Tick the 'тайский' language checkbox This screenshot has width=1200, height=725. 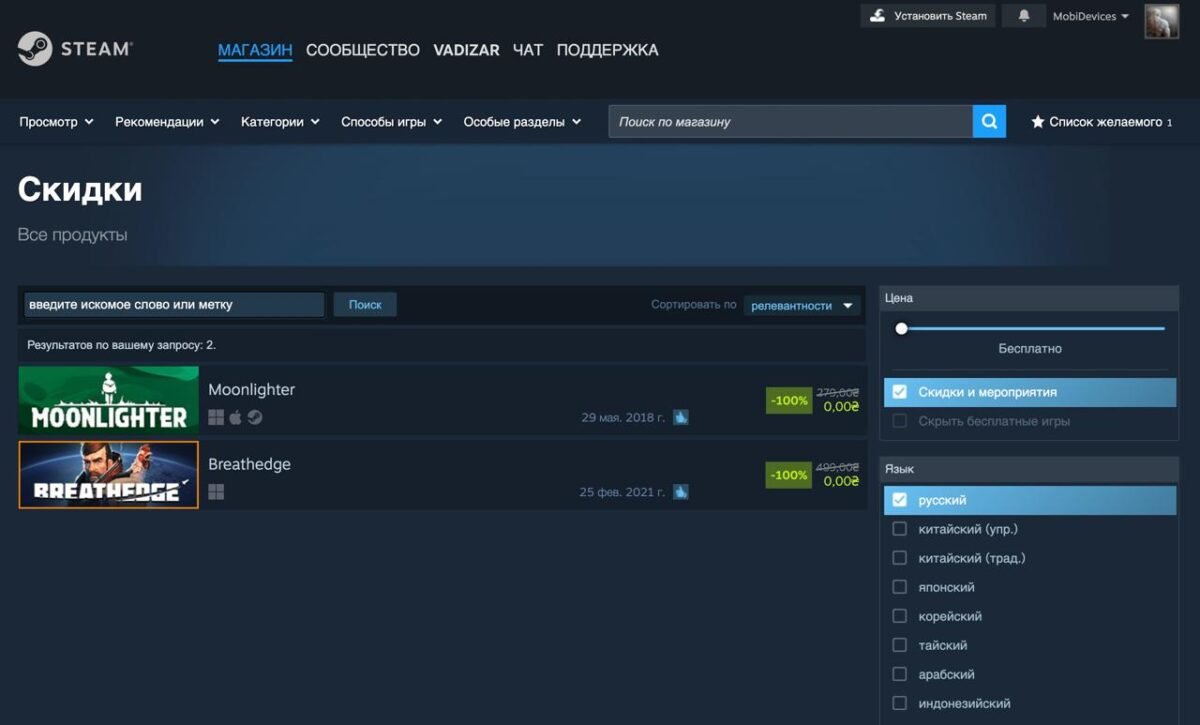click(x=899, y=645)
